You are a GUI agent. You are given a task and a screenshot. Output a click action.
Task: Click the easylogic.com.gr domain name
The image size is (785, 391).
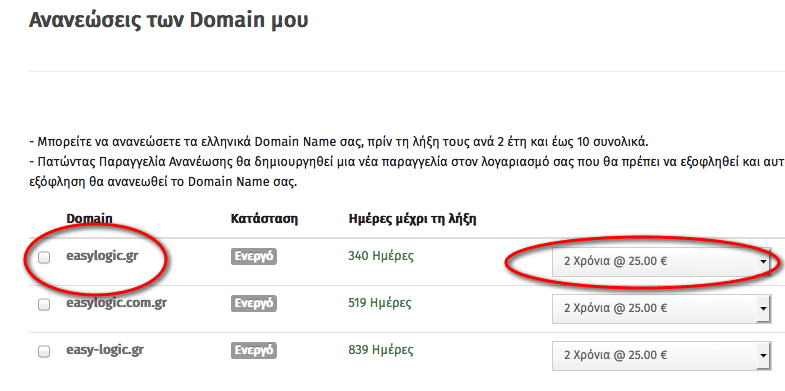(x=117, y=303)
